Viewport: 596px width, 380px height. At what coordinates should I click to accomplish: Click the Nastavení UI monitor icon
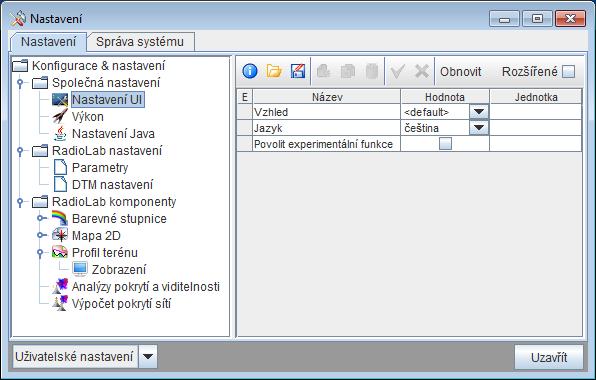[x=60, y=100]
